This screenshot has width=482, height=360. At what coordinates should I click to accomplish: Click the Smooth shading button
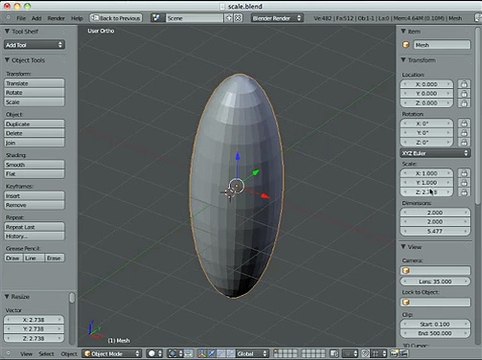pyautogui.click(x=34, y=164)
